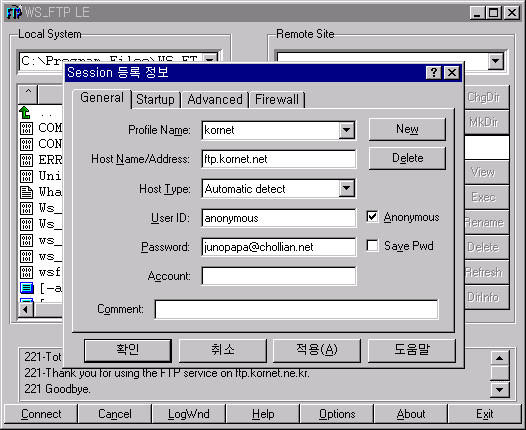Click the Host Name/Address input field
Image resolution: width=526 pixels, height=430 pixels.
(x=279, y=159)
